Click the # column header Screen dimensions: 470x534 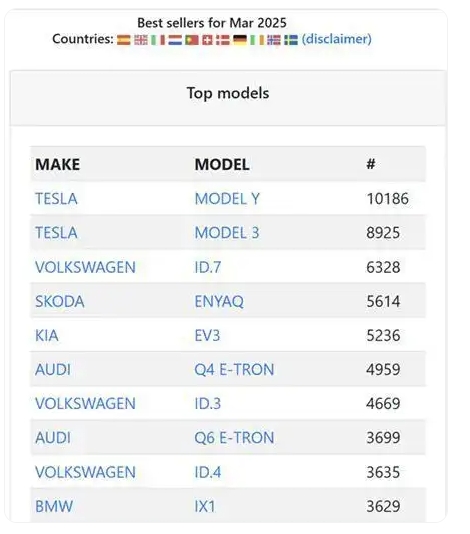pos(371,164)
